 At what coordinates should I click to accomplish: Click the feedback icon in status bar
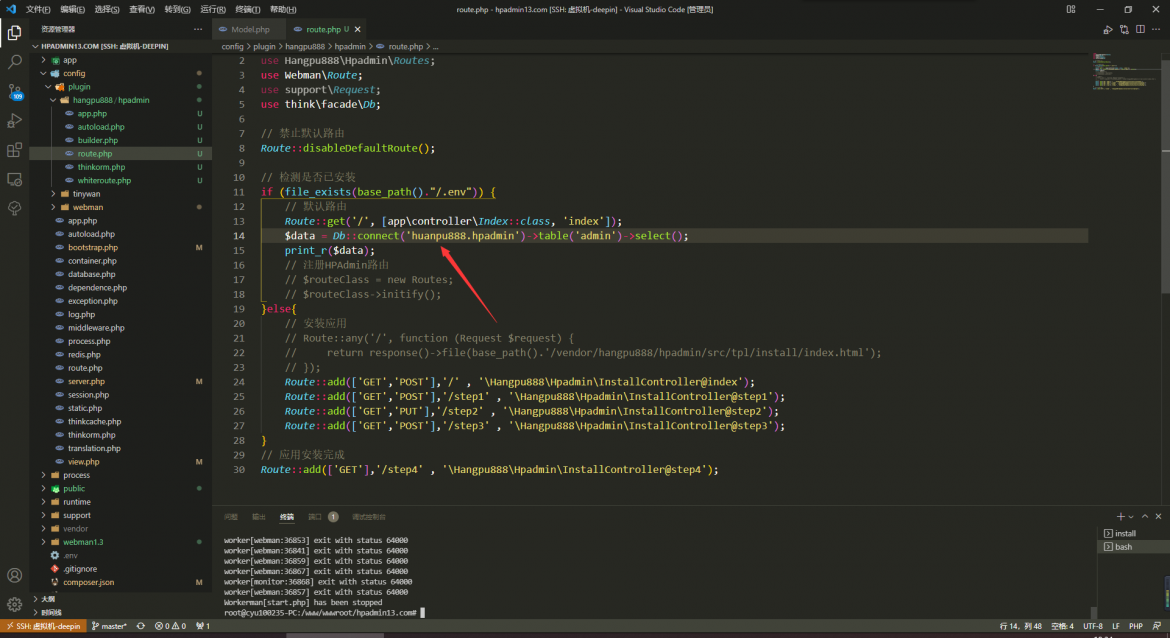point(1157,626)
